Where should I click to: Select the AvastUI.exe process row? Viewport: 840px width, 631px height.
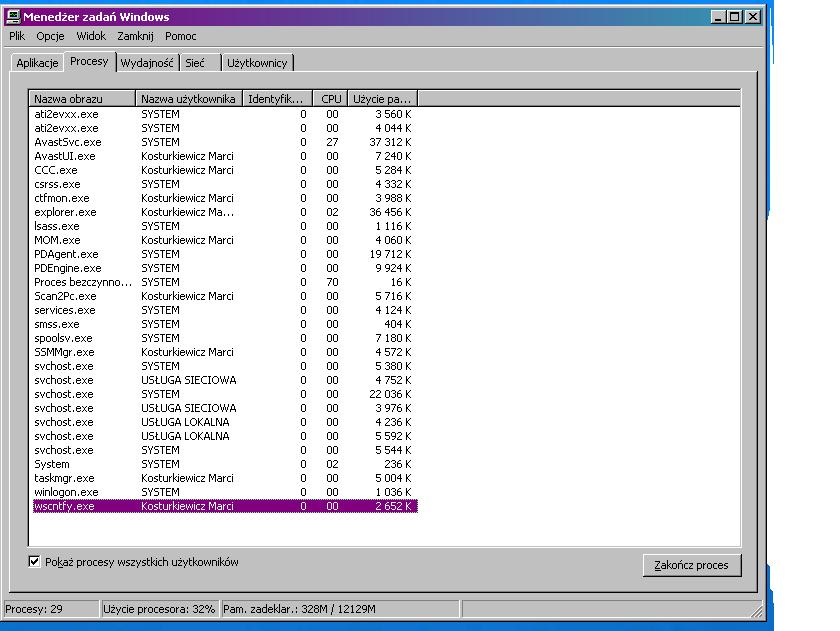pyautogui.click(x=225, y=156)
